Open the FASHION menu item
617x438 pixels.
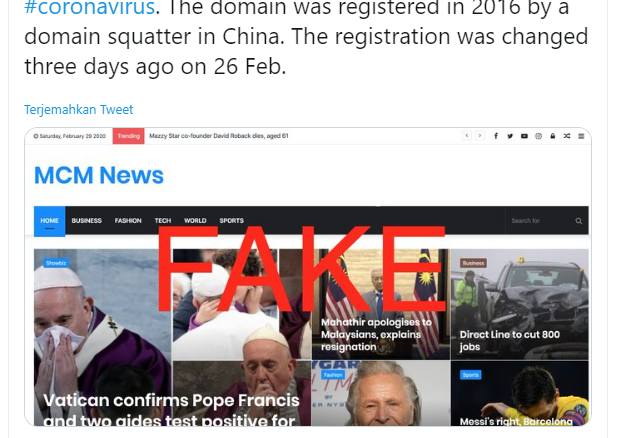[x=128, y=221]
